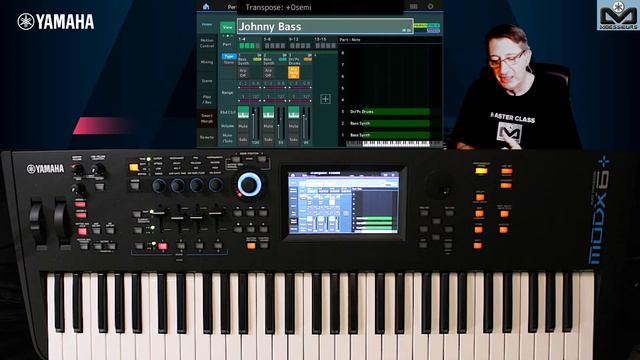Add a new part with the plus icon
The height and width of the screenshot is (360, 640).
coord(325,99)
